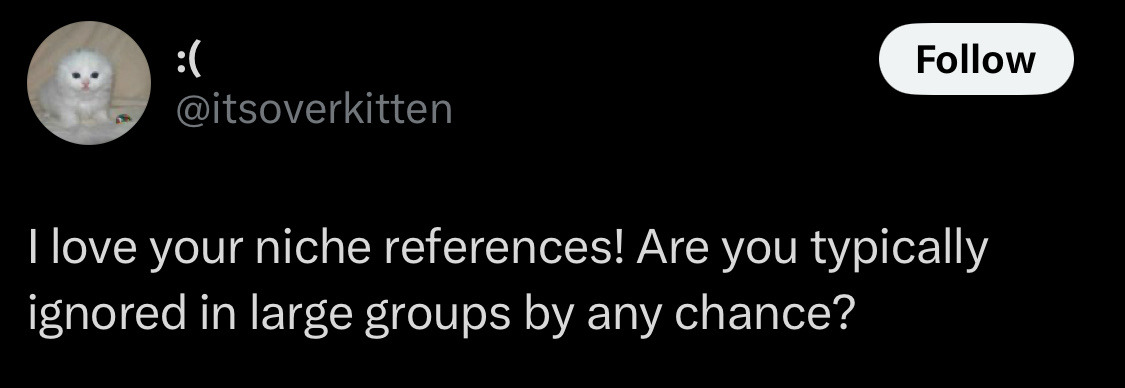
Task: Click the small colorful toy in the avatar
Action: [123, 118]
